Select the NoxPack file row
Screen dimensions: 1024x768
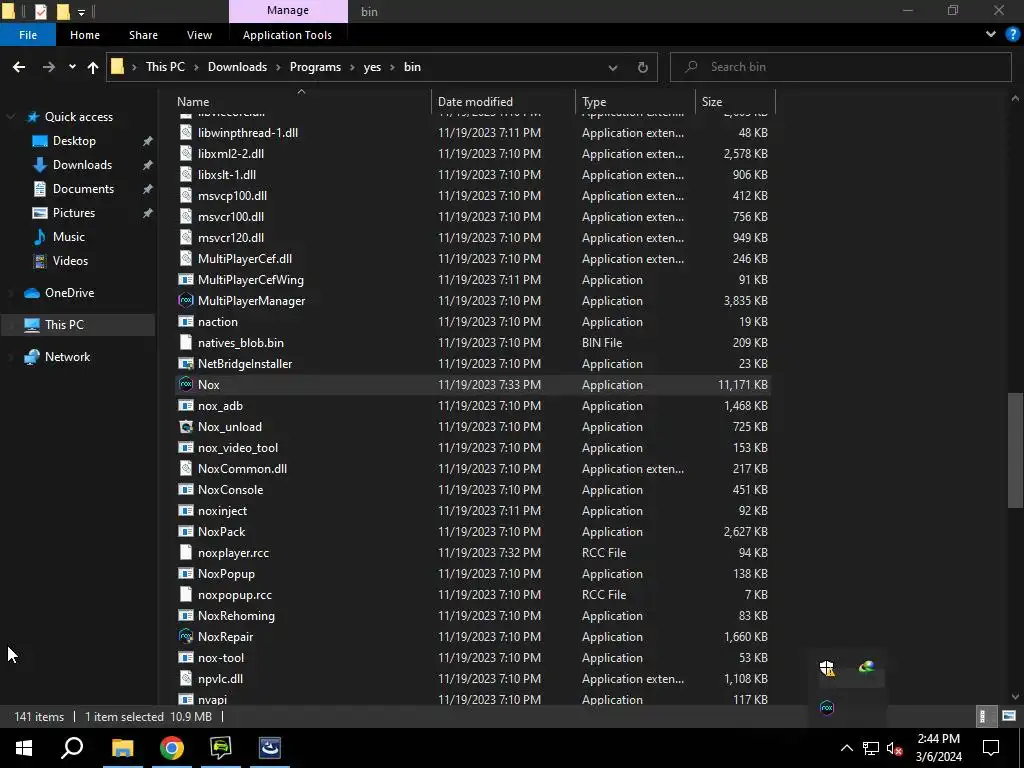473,532
